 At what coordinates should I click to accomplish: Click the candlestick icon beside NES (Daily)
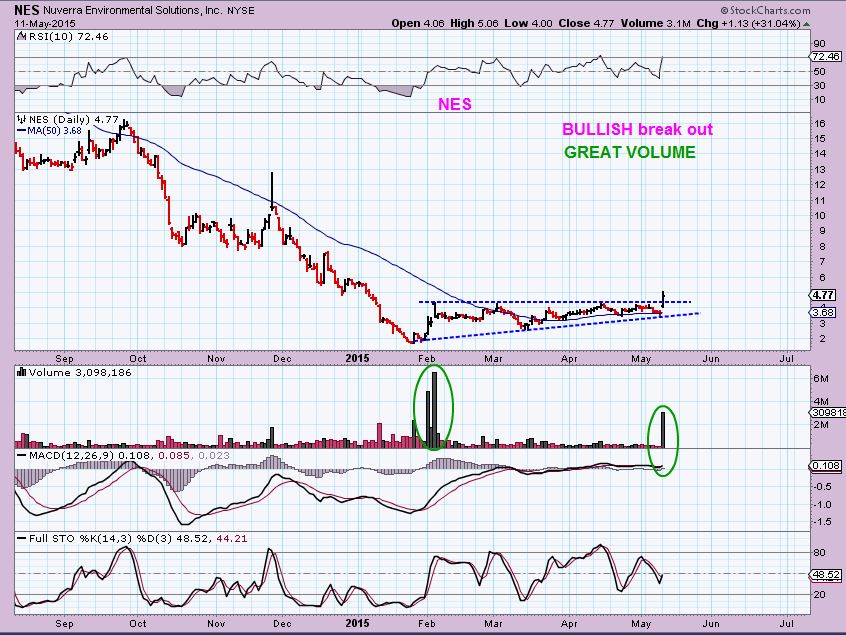pos(22,119)
